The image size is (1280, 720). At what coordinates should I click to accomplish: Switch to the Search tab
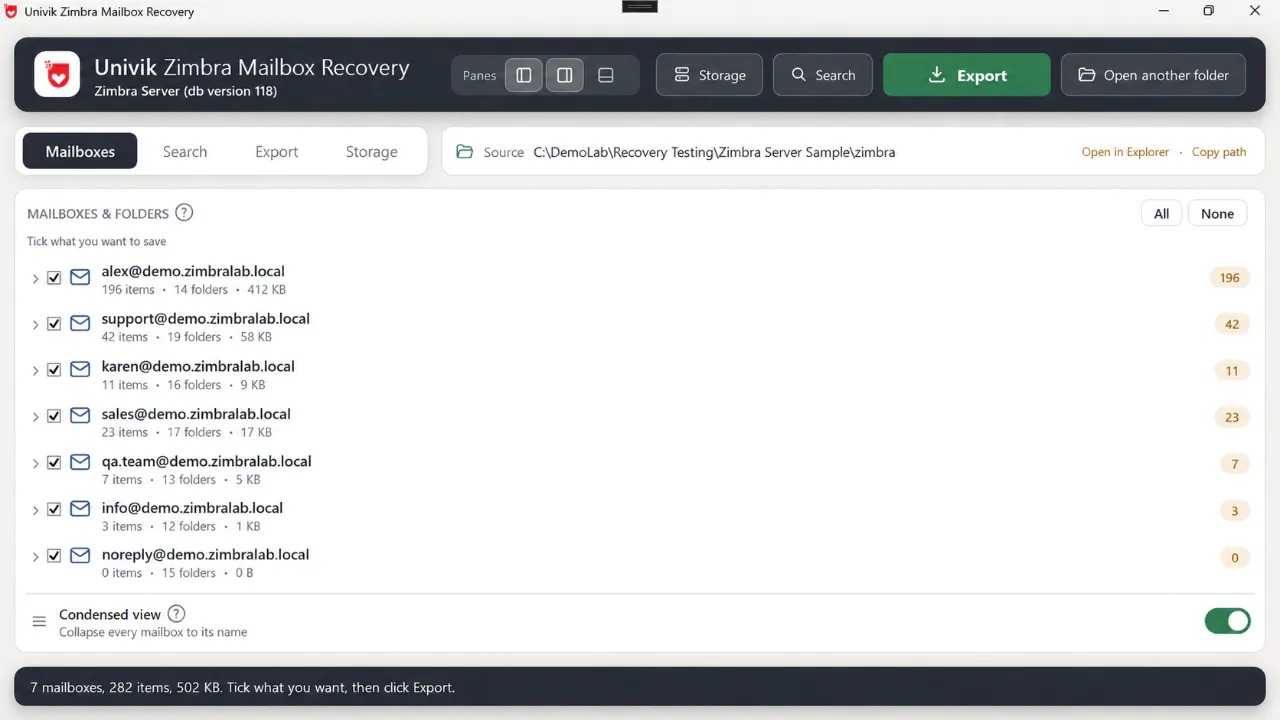(x=185, y=151)
